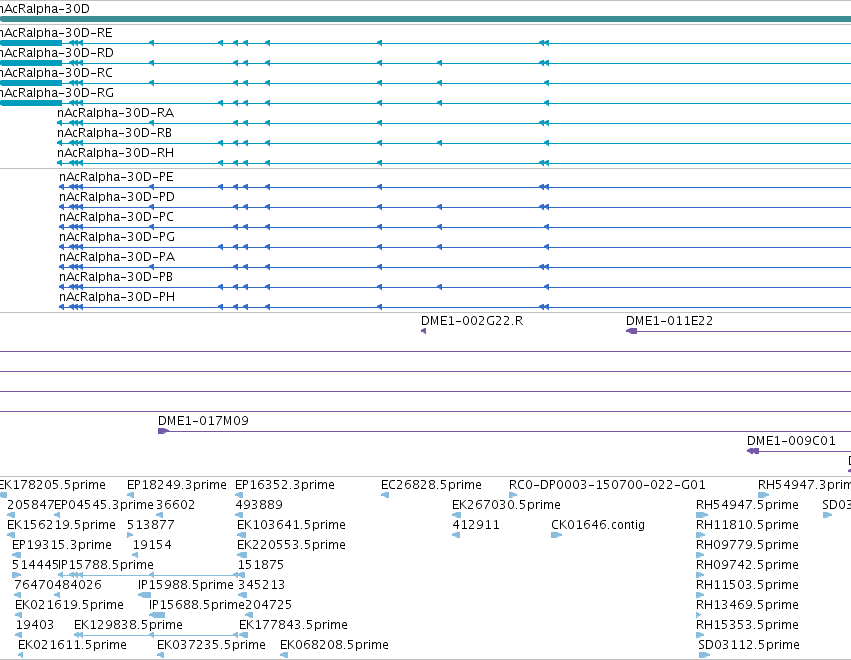Select transcript nAcRalpha-30D-RH label
This screenshot has height=660, width=851.
116,153
